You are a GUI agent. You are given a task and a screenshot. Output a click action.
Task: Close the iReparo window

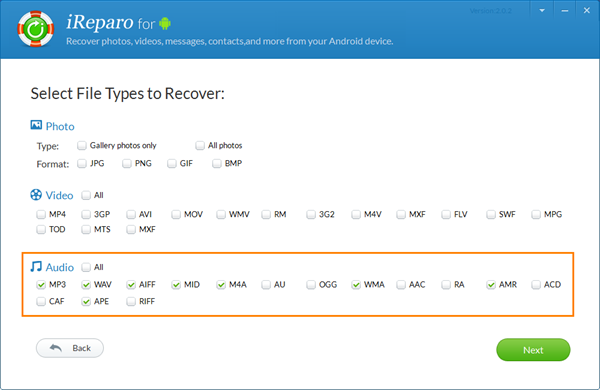[x=587, y=11]
